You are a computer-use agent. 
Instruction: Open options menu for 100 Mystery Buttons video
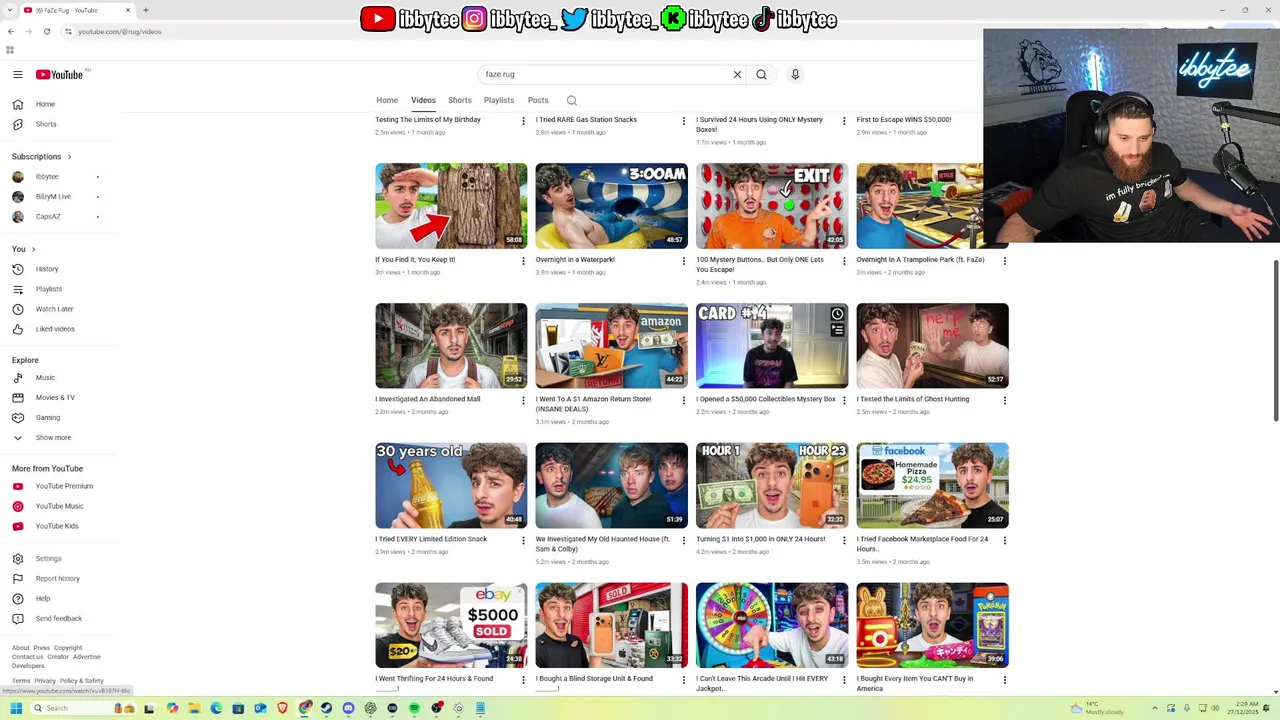tap(844, 261)
